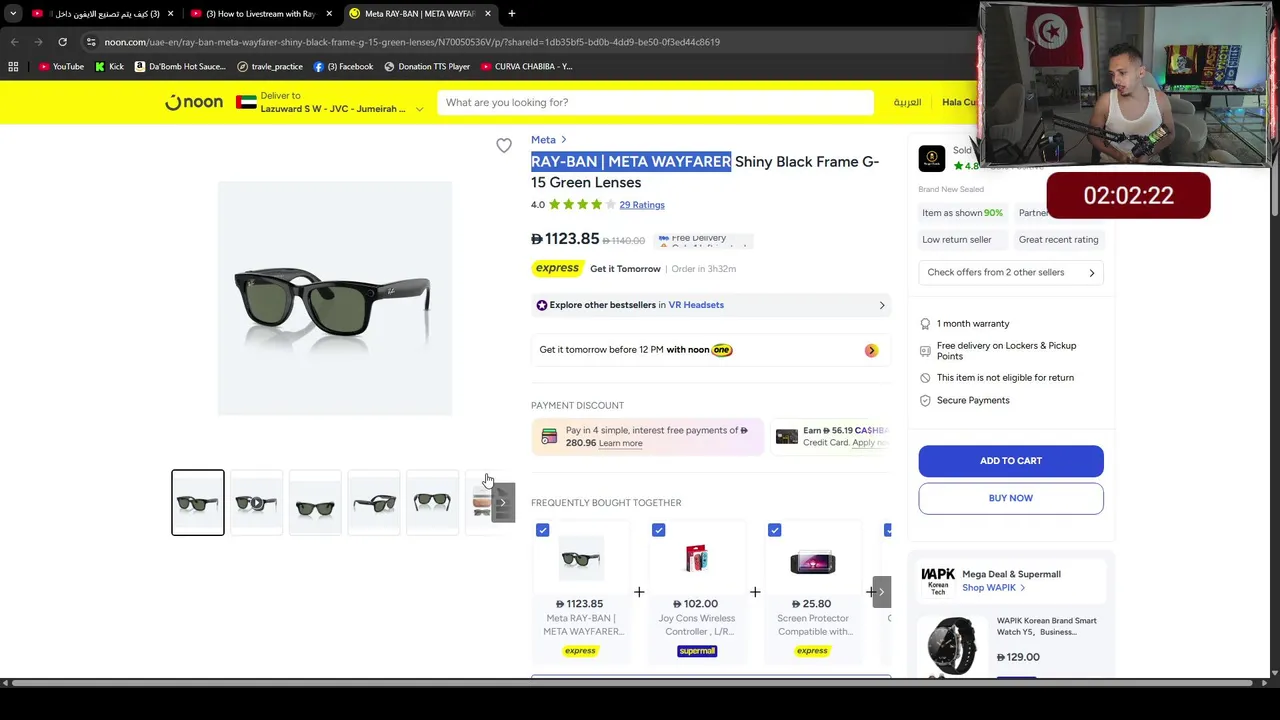1280x720 pixels.
Task: Click ADD TO CART button
Action: pyautogui.click(x=1011, y=461)
